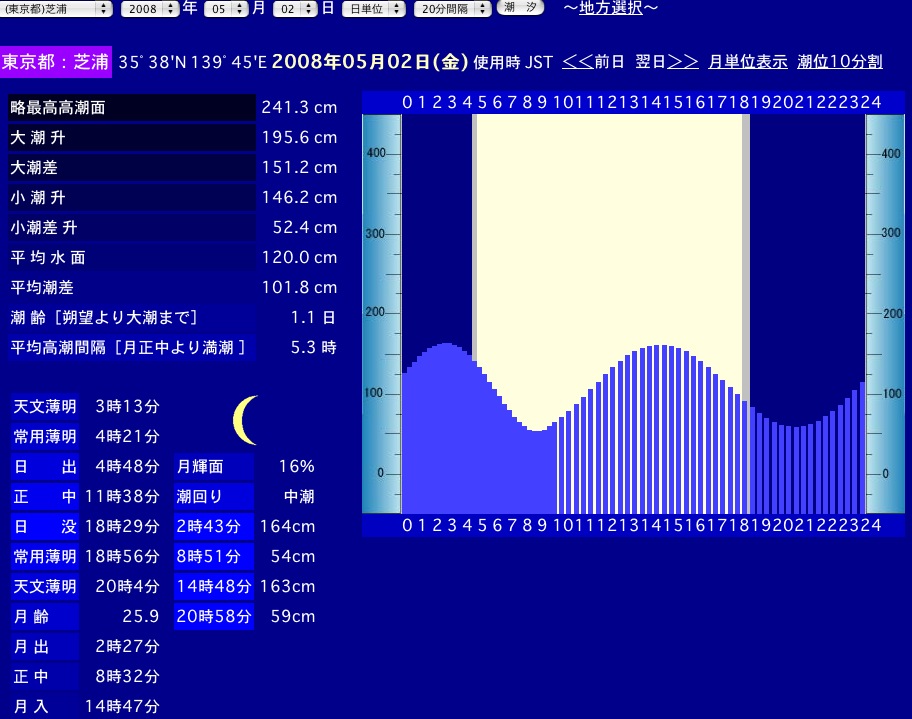Select the 20時58分 low tide time
Viewport: 912px width, 719px height.
(213, 617)
